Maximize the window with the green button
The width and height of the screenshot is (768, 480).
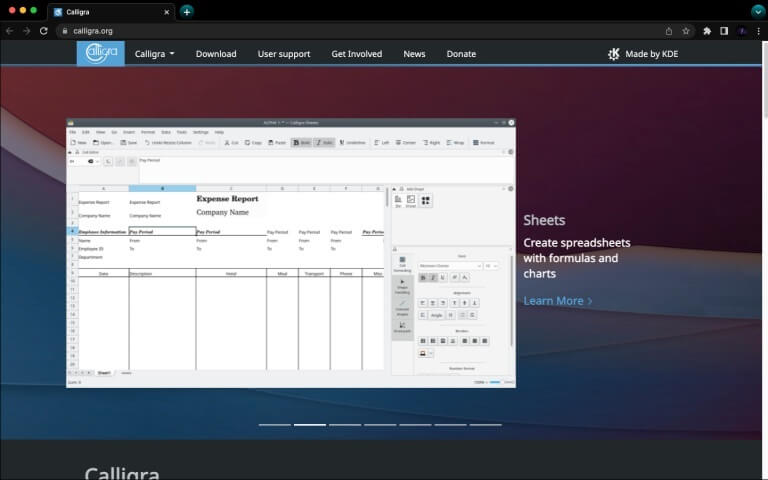coord(33,10)
